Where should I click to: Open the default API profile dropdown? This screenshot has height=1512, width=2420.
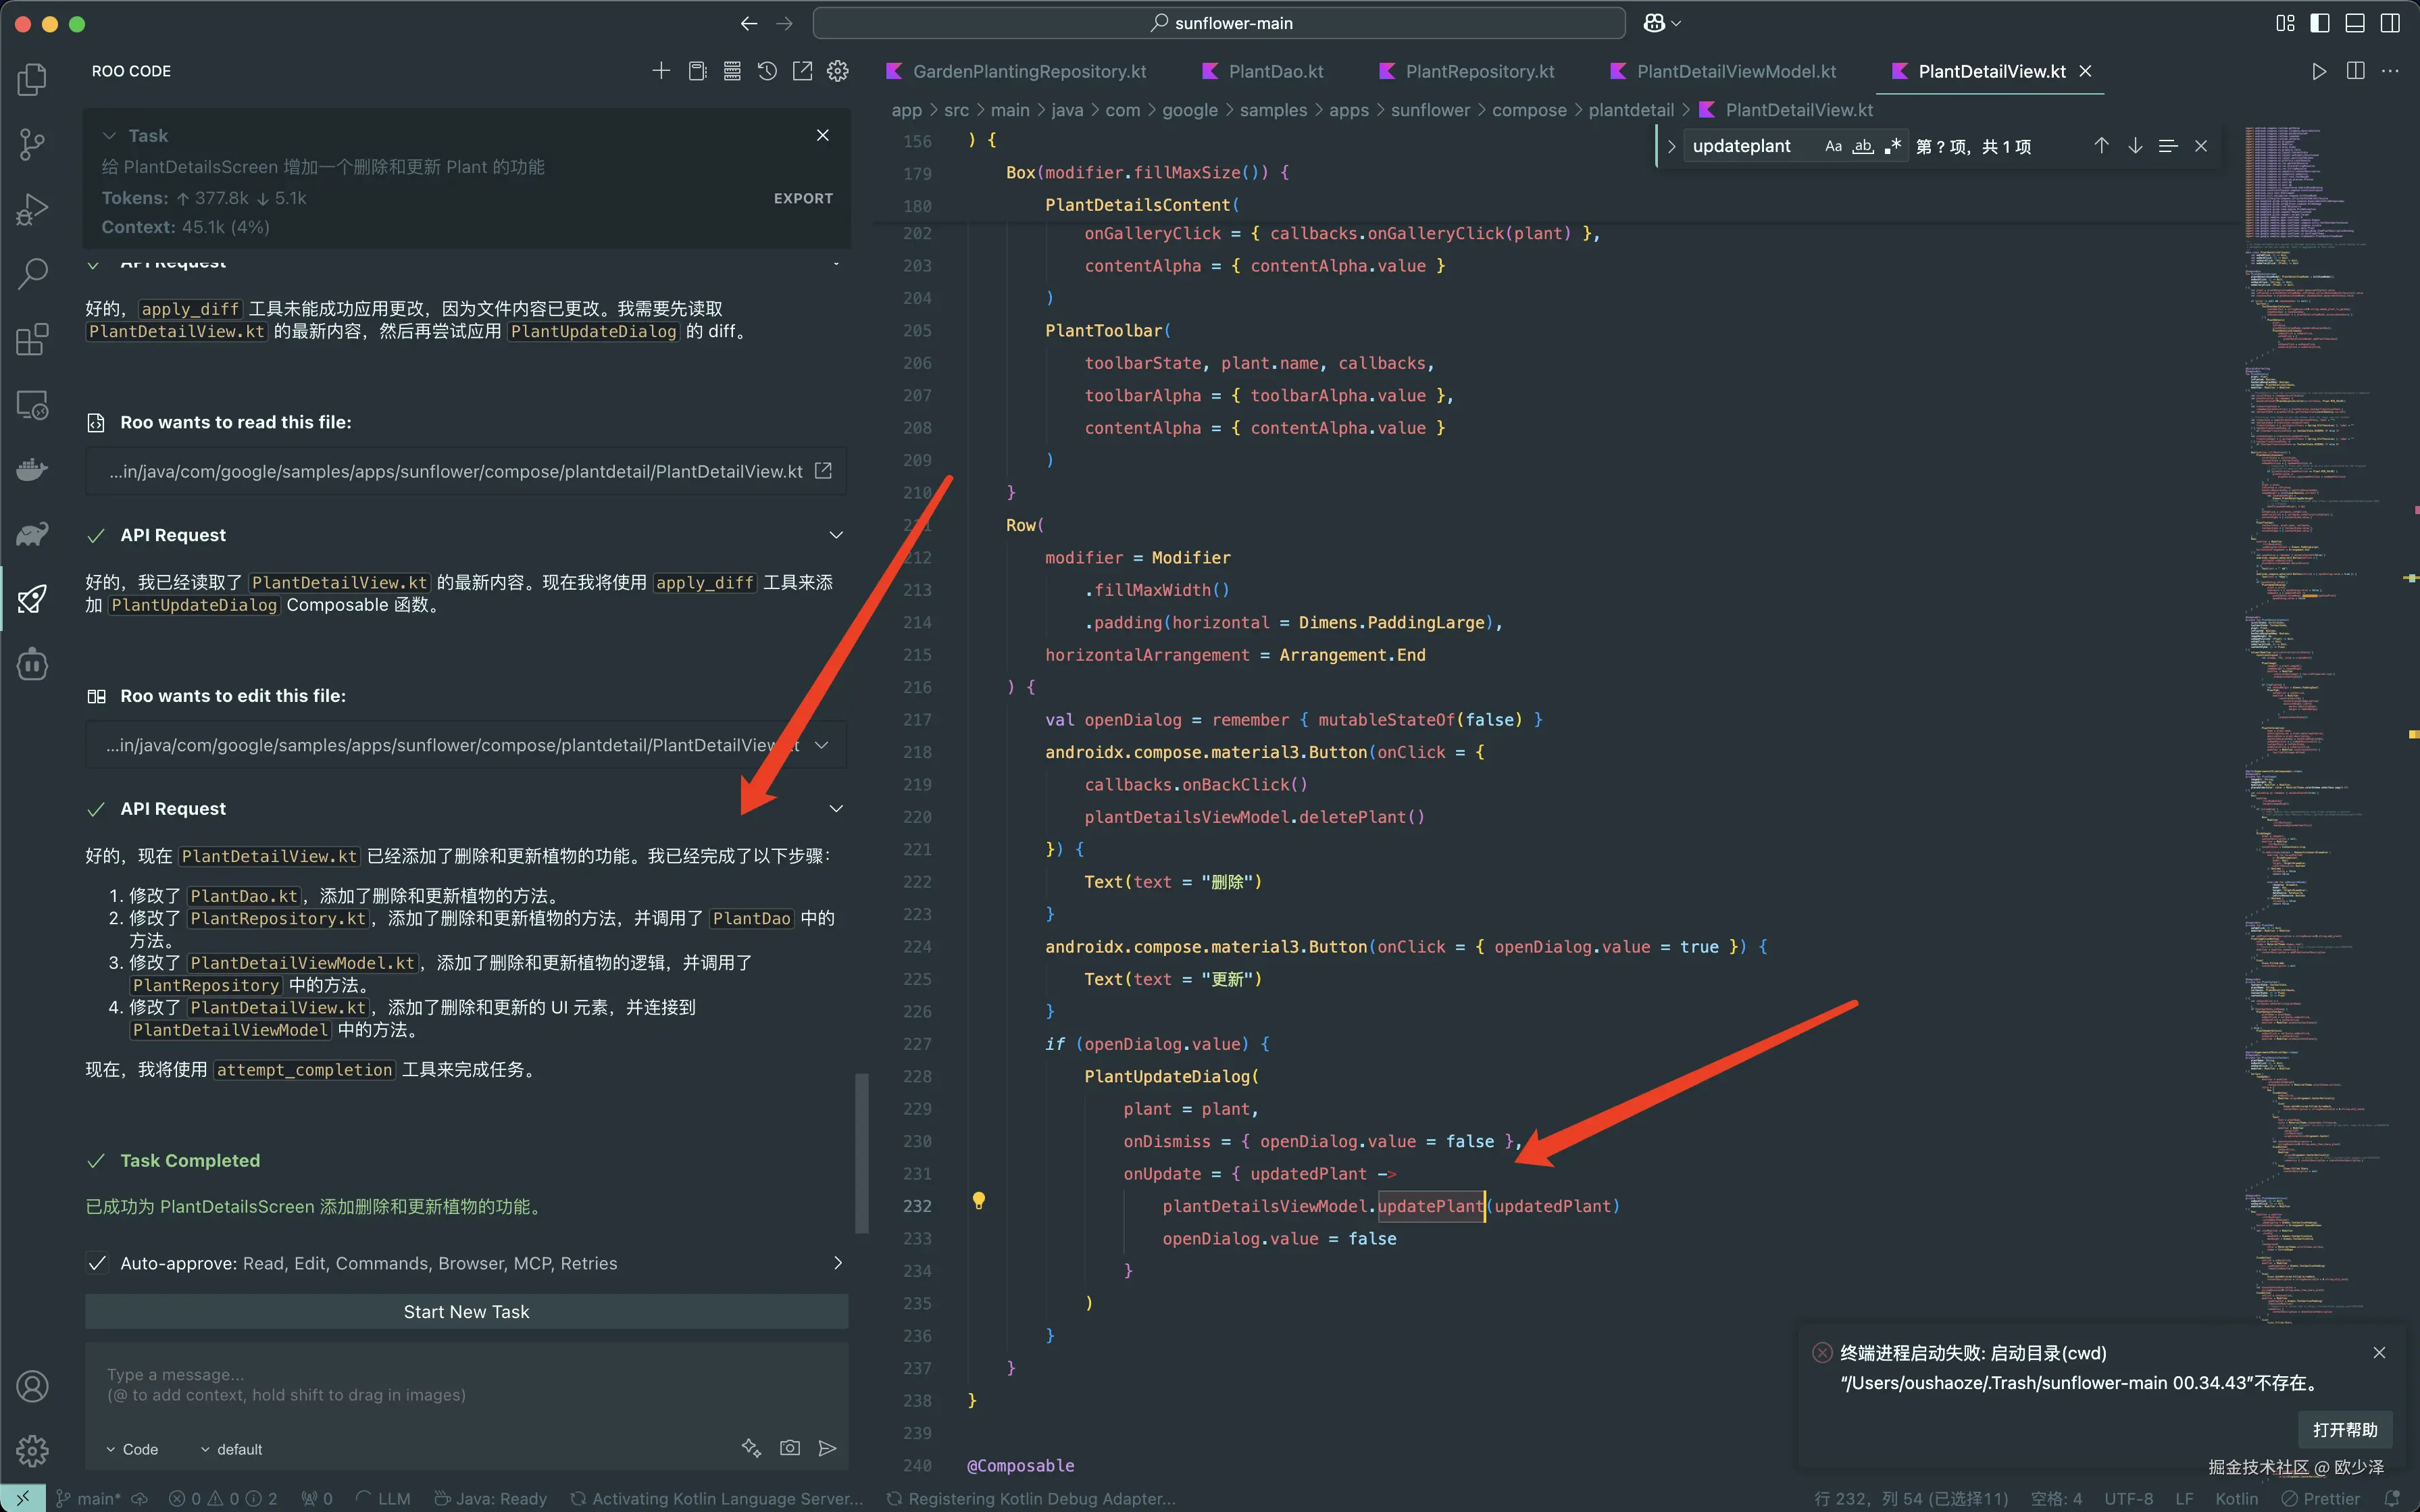231,1449
